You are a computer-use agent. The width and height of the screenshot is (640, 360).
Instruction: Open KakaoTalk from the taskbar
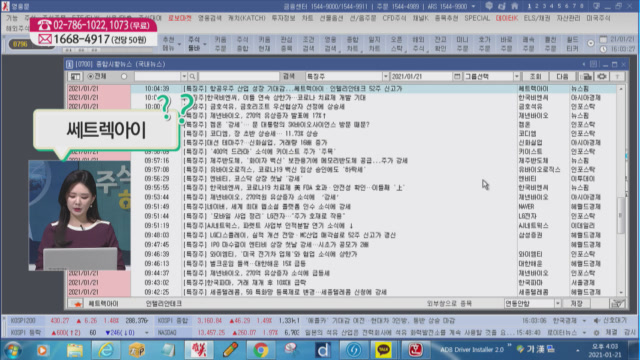click(383, 350)
